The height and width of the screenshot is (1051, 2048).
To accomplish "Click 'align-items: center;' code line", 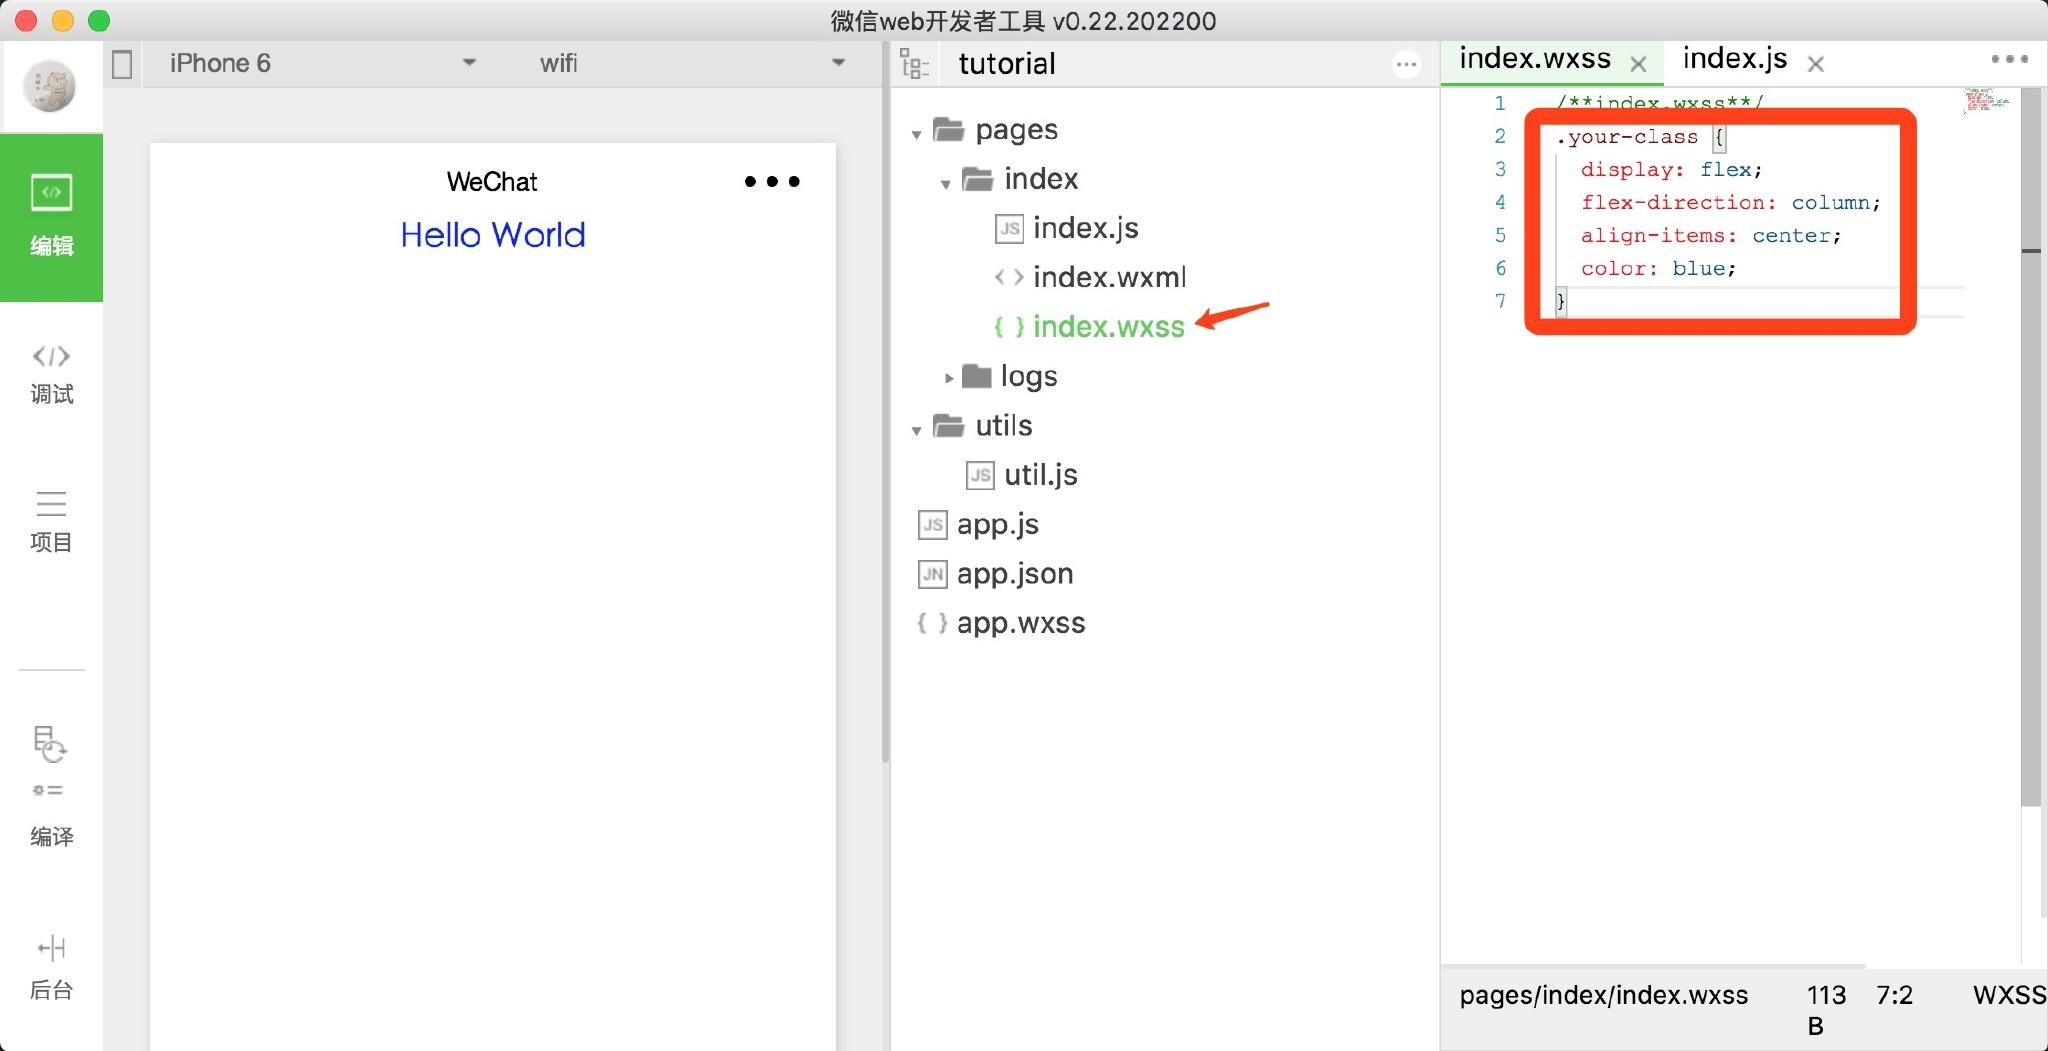I will click(1711, 235).
